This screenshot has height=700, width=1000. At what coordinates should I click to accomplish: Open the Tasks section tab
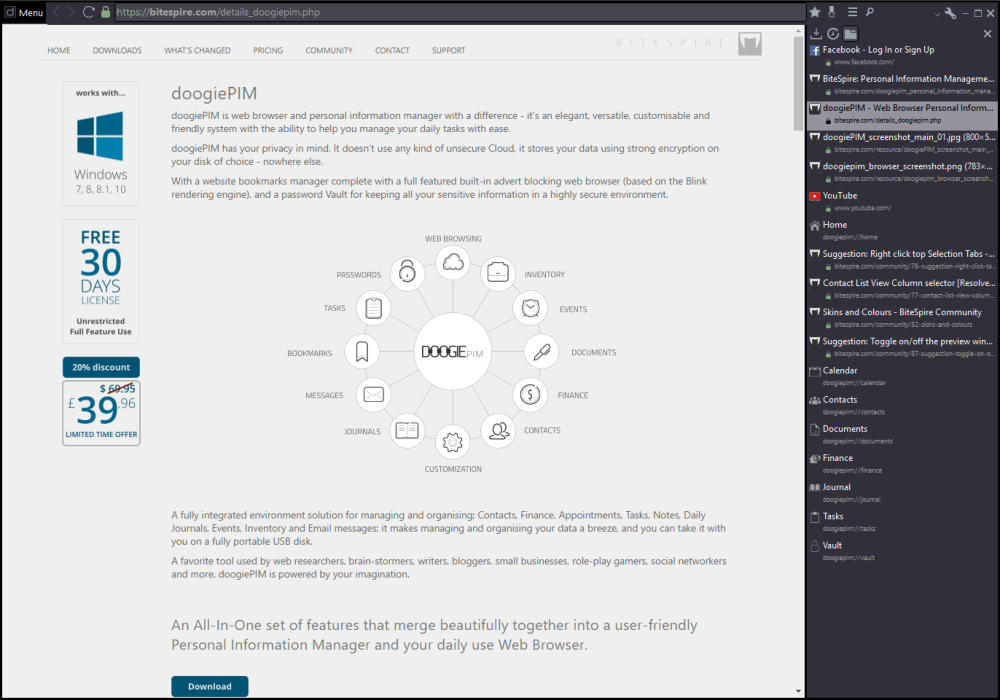[x=902, y=523]
